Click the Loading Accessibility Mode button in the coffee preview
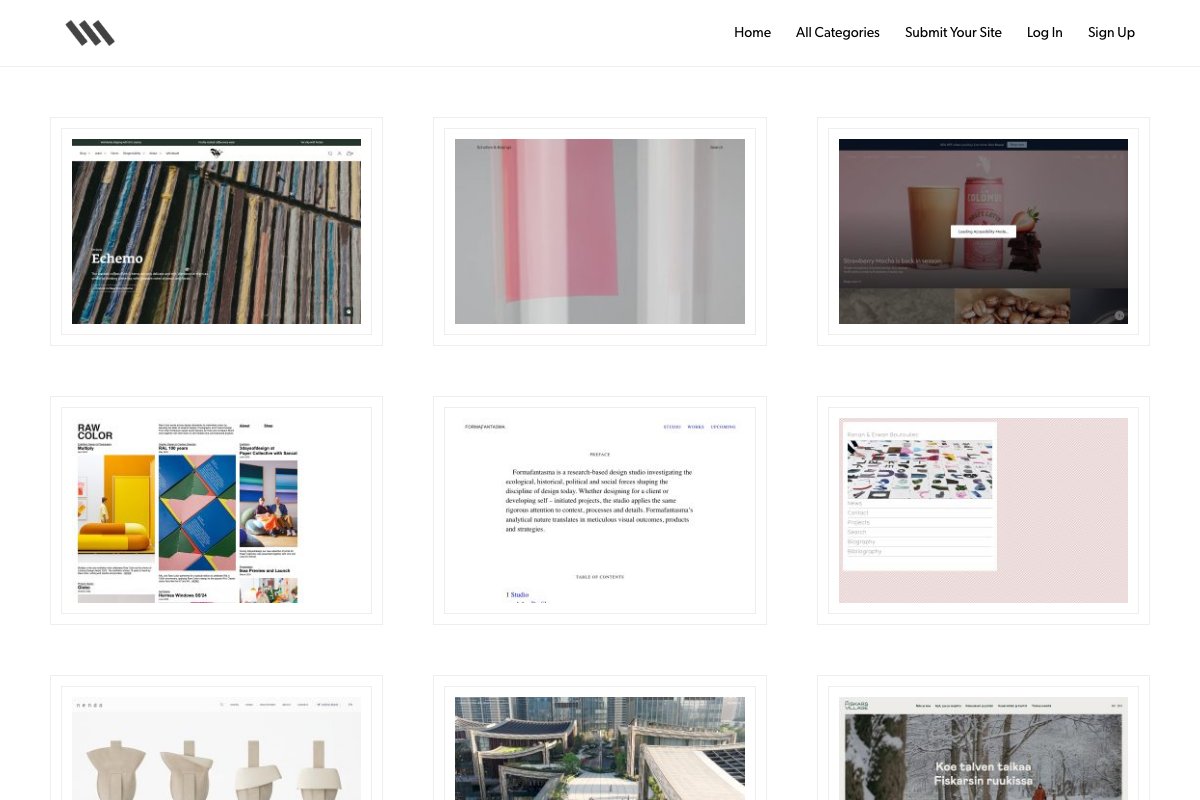The width and height of the screenshot is (1200, 800). 984,231
